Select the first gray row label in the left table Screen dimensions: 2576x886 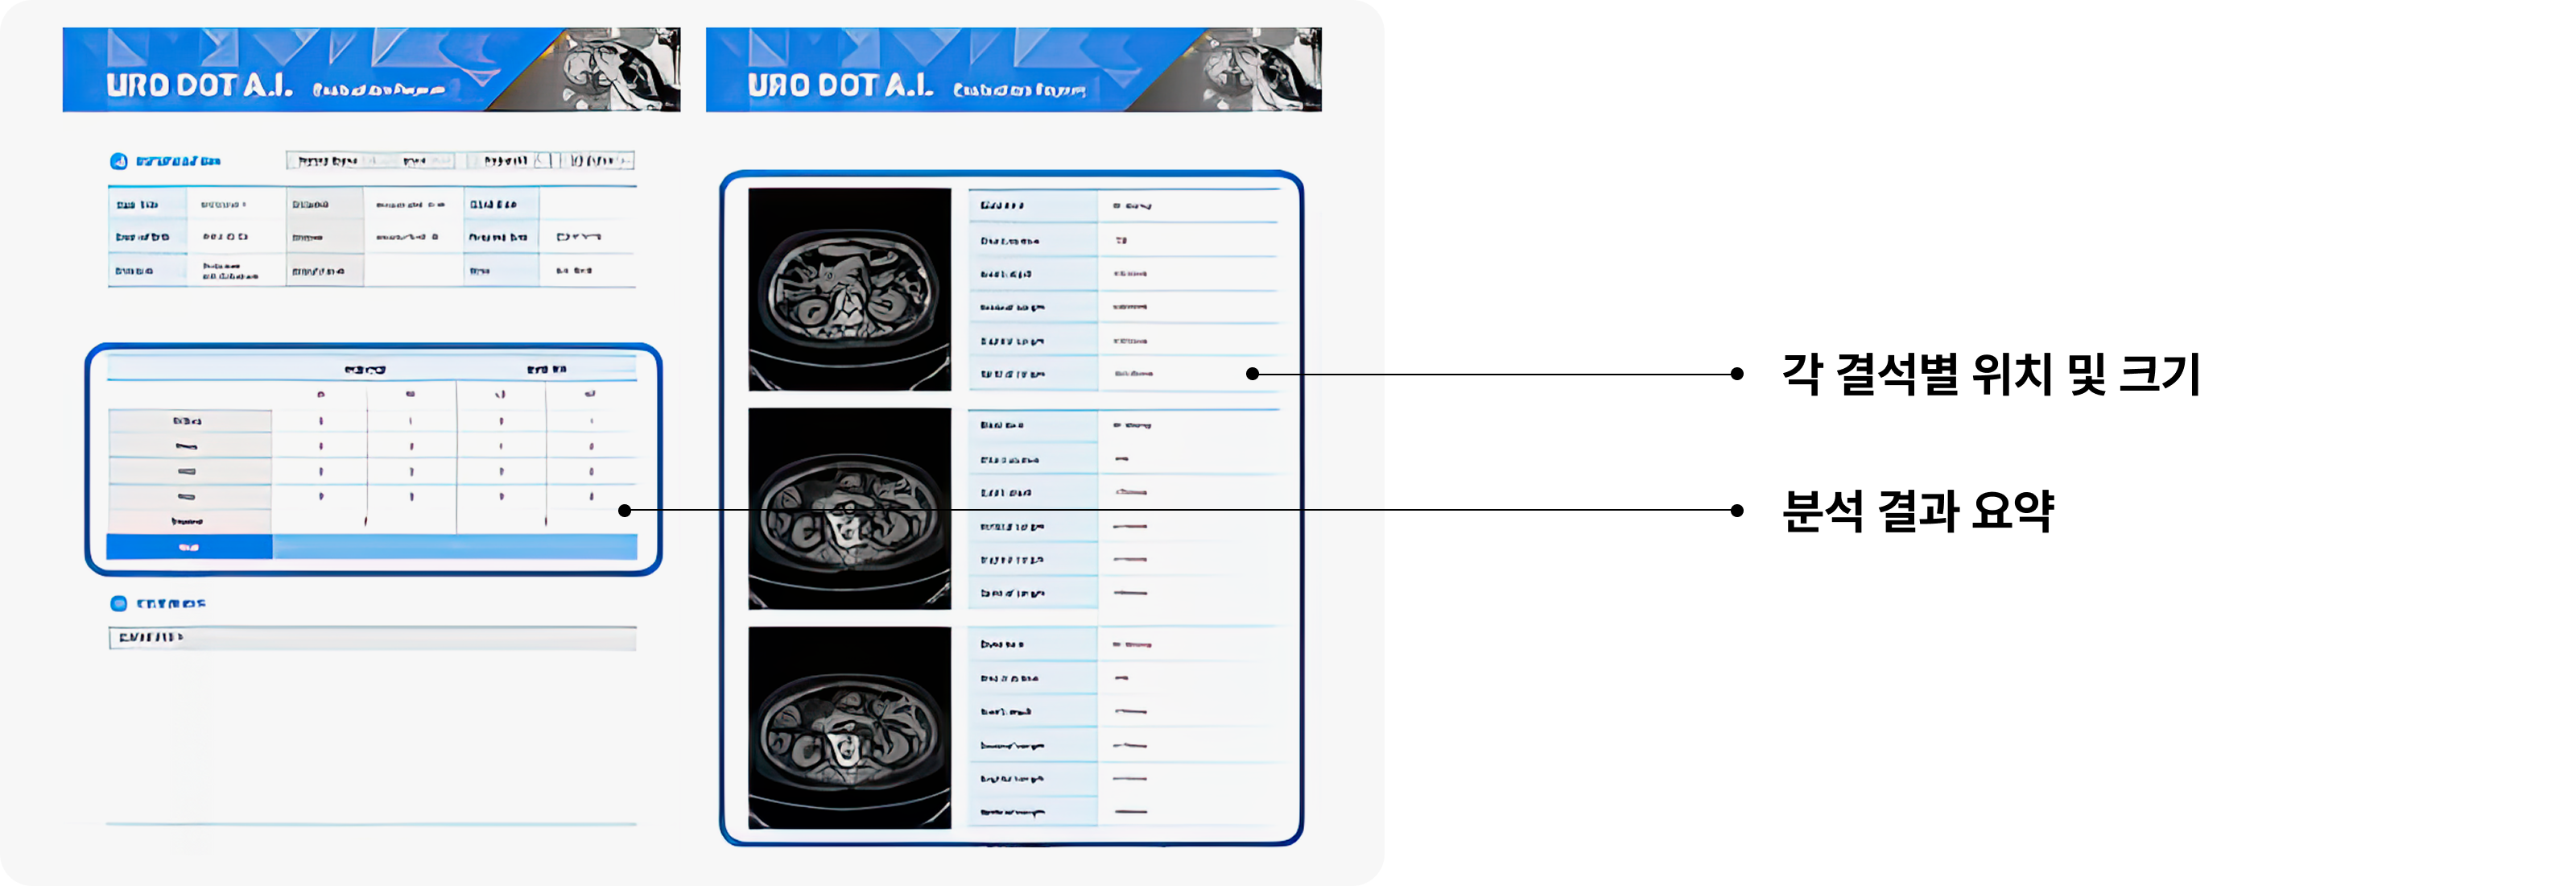pyautogui.click(x=189, y=421)
